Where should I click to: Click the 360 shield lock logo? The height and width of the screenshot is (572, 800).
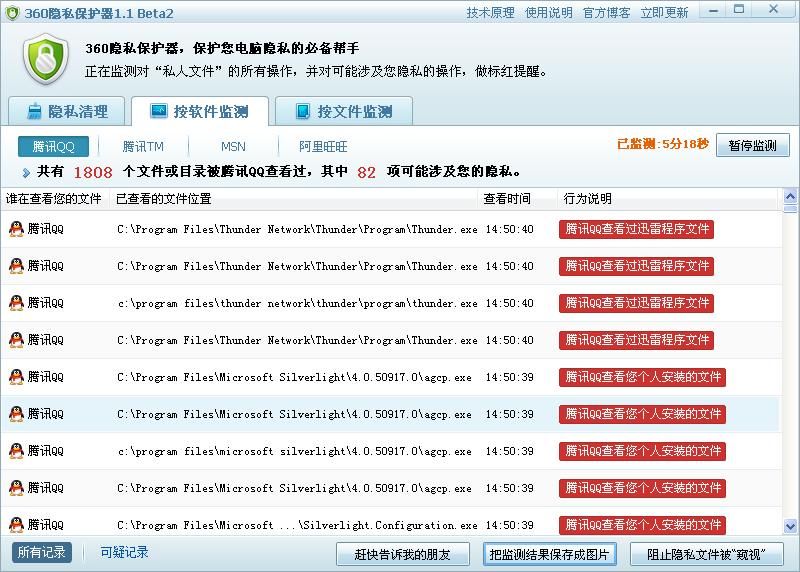click(45, 59)
